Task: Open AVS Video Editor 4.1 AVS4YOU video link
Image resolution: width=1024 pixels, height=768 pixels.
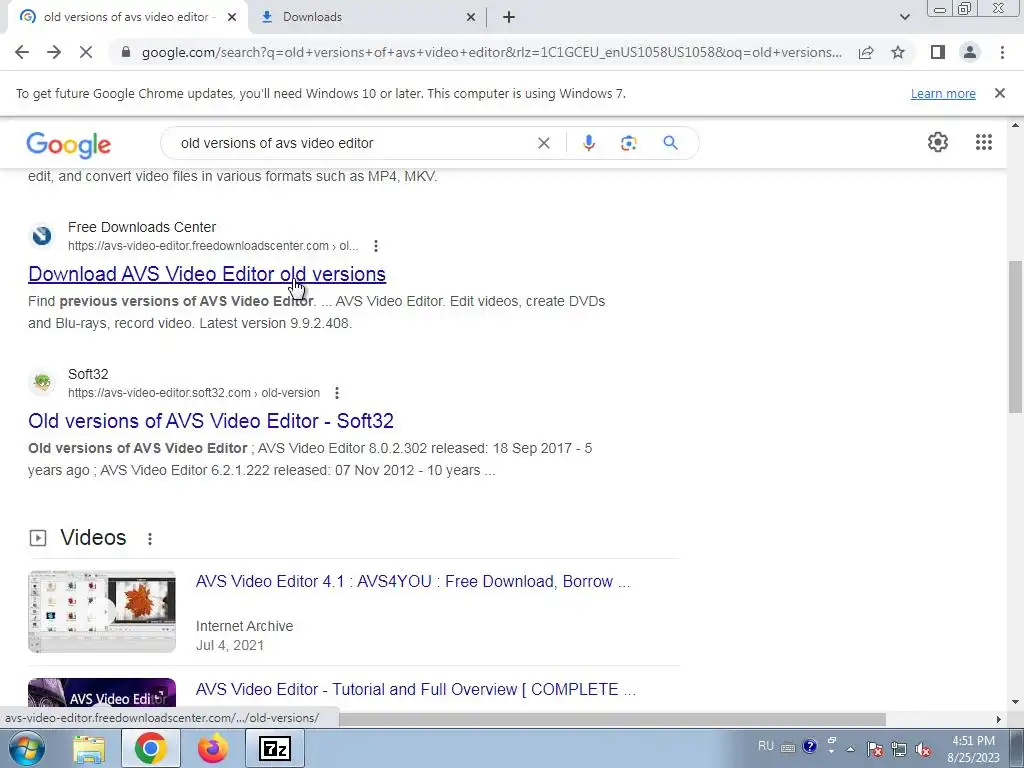Action: tap(413, 582)
